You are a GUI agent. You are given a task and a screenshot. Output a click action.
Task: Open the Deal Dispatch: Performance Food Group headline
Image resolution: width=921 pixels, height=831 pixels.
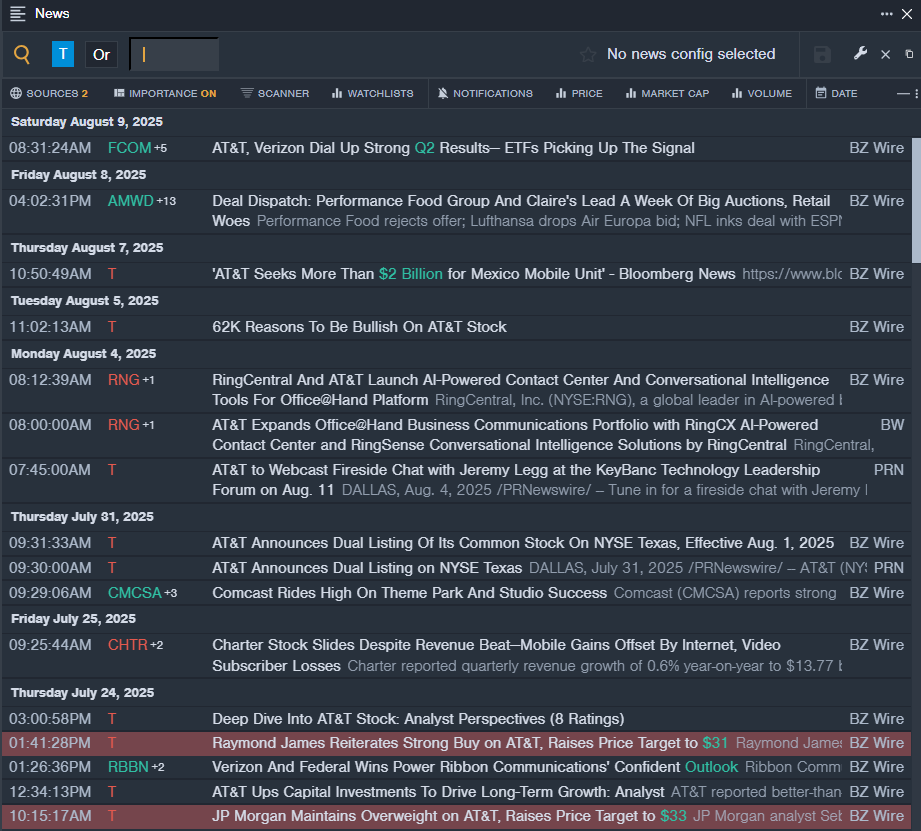coord(521,211)
